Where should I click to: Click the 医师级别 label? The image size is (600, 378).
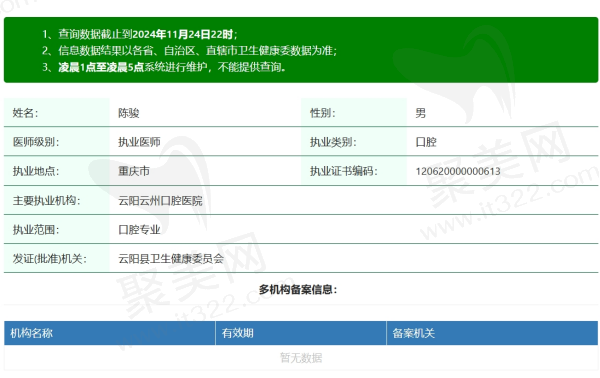[36, 142]
